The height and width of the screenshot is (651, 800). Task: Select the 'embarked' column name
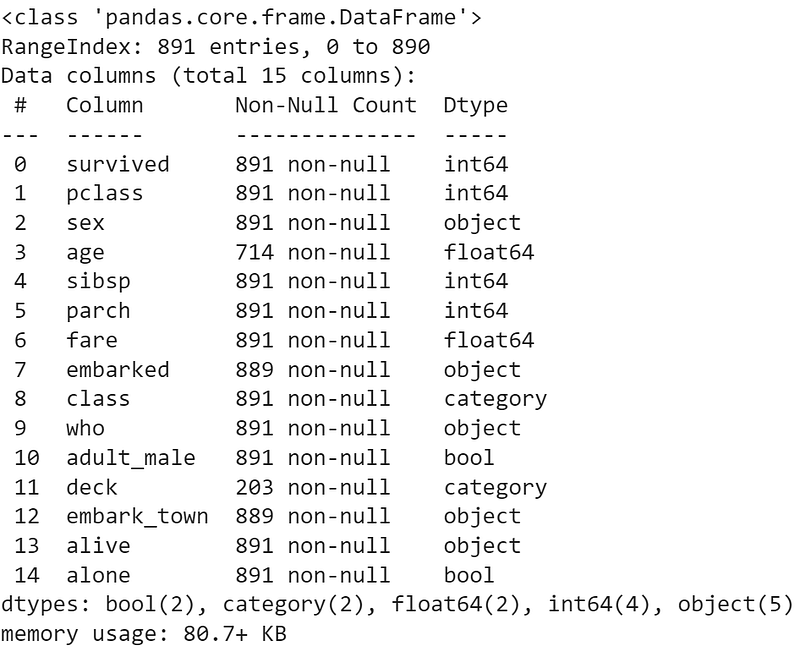(x=118, y=369)
